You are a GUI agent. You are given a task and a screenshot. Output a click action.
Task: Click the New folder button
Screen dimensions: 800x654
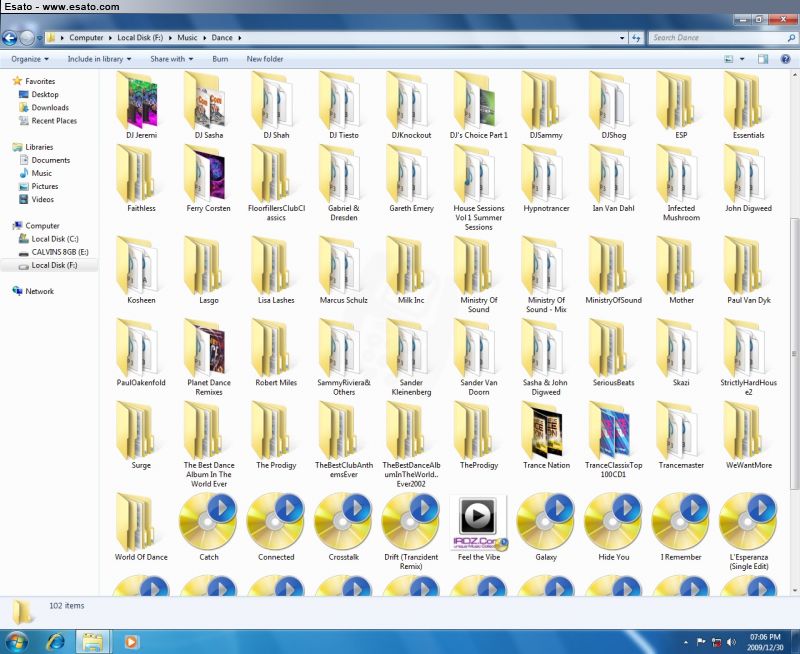265,59
